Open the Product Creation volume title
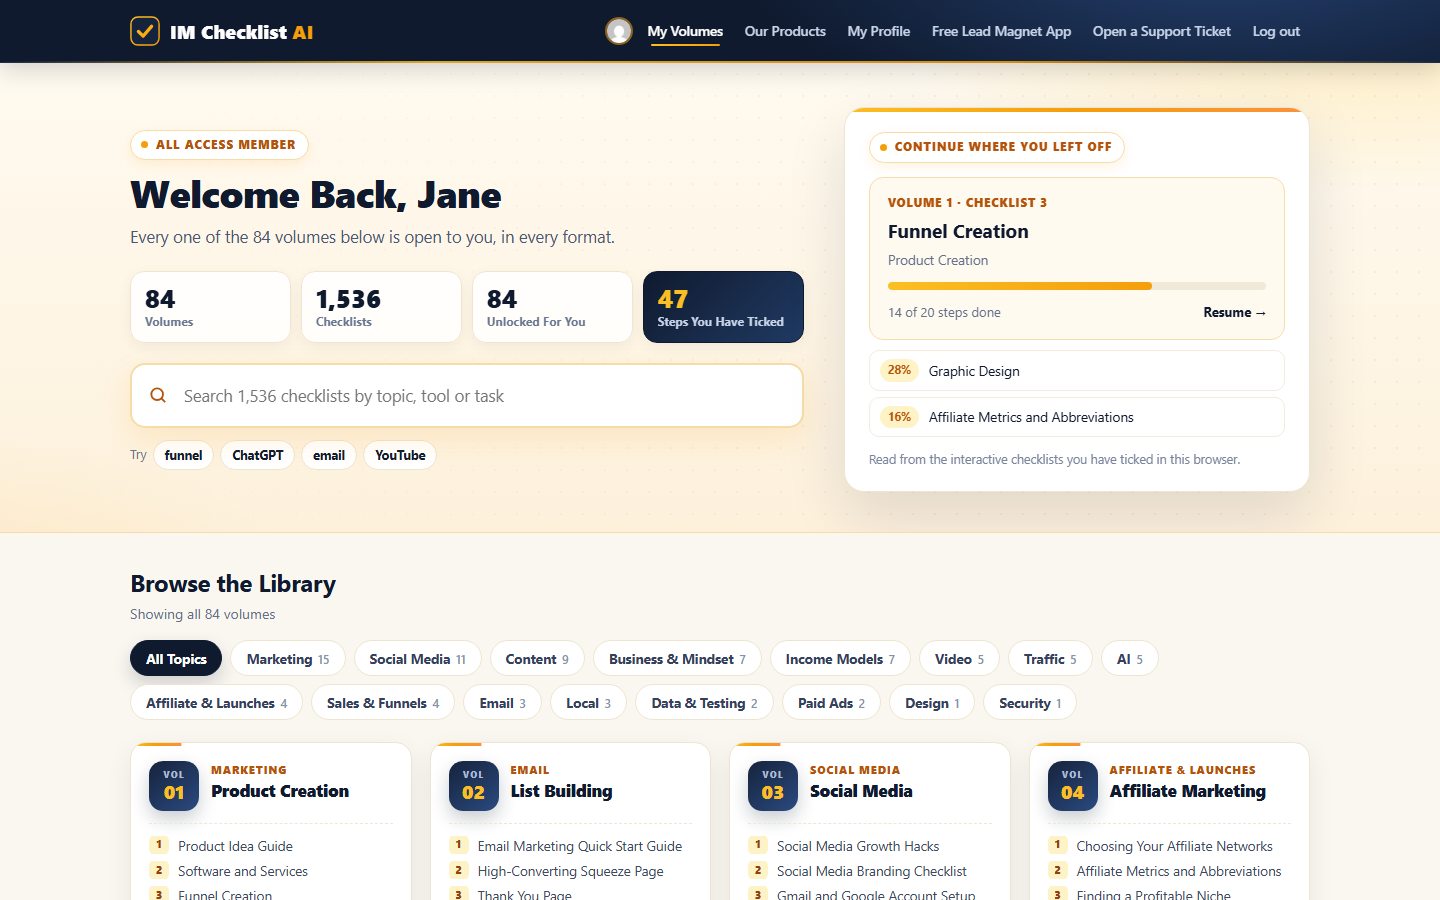This screenshot has width=1440, height=900. click(x=280, y=791)
